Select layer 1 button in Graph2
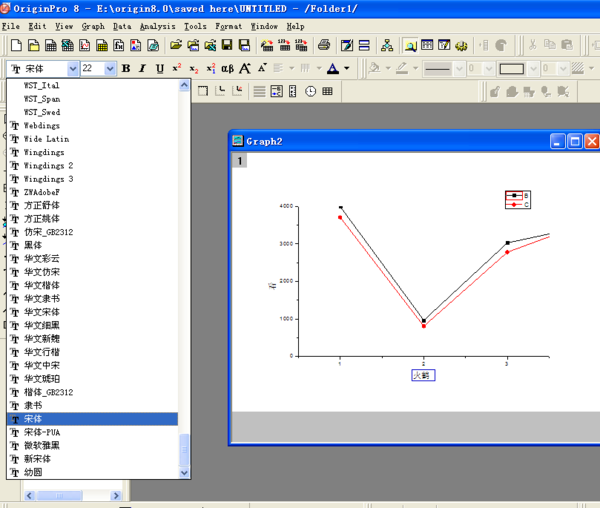The width and height of the screenshot is (600, 508). coord(240,161)
